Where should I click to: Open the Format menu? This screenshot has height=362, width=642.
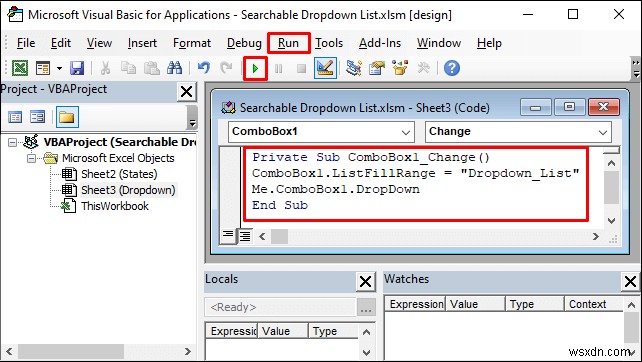192,43
